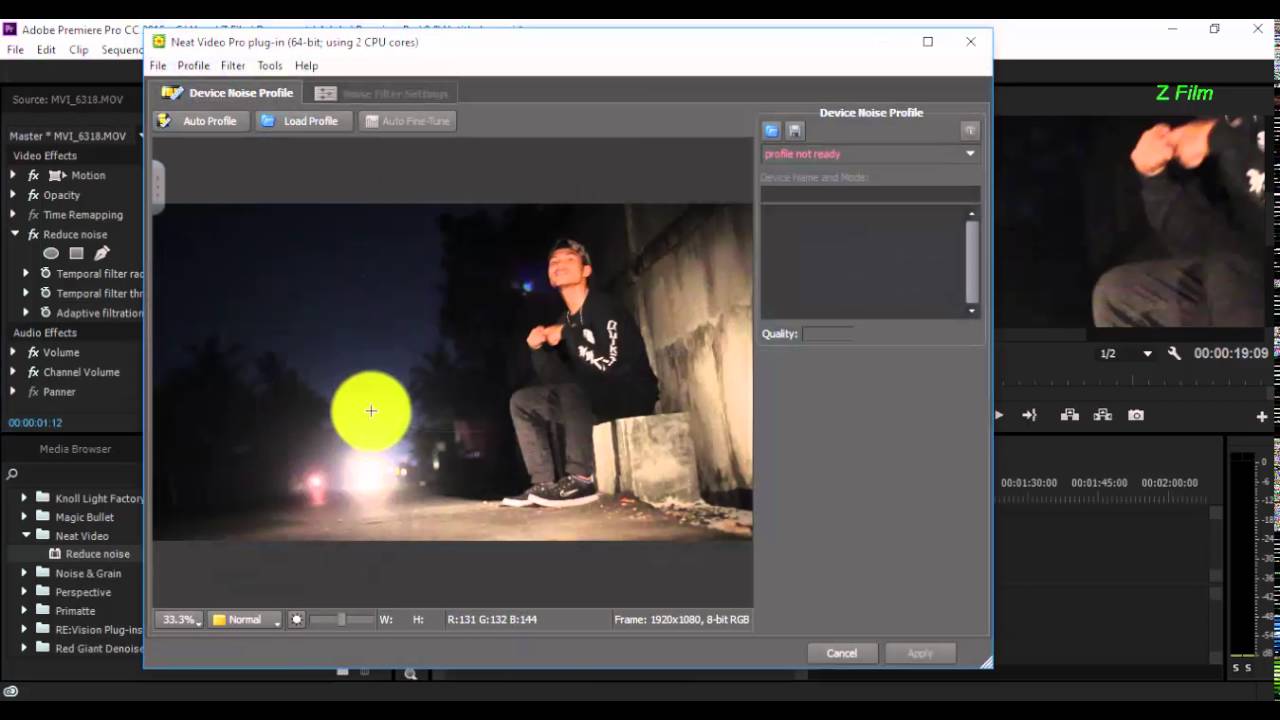
Task: Click the save profile disk icon
Action: (795, 131)
